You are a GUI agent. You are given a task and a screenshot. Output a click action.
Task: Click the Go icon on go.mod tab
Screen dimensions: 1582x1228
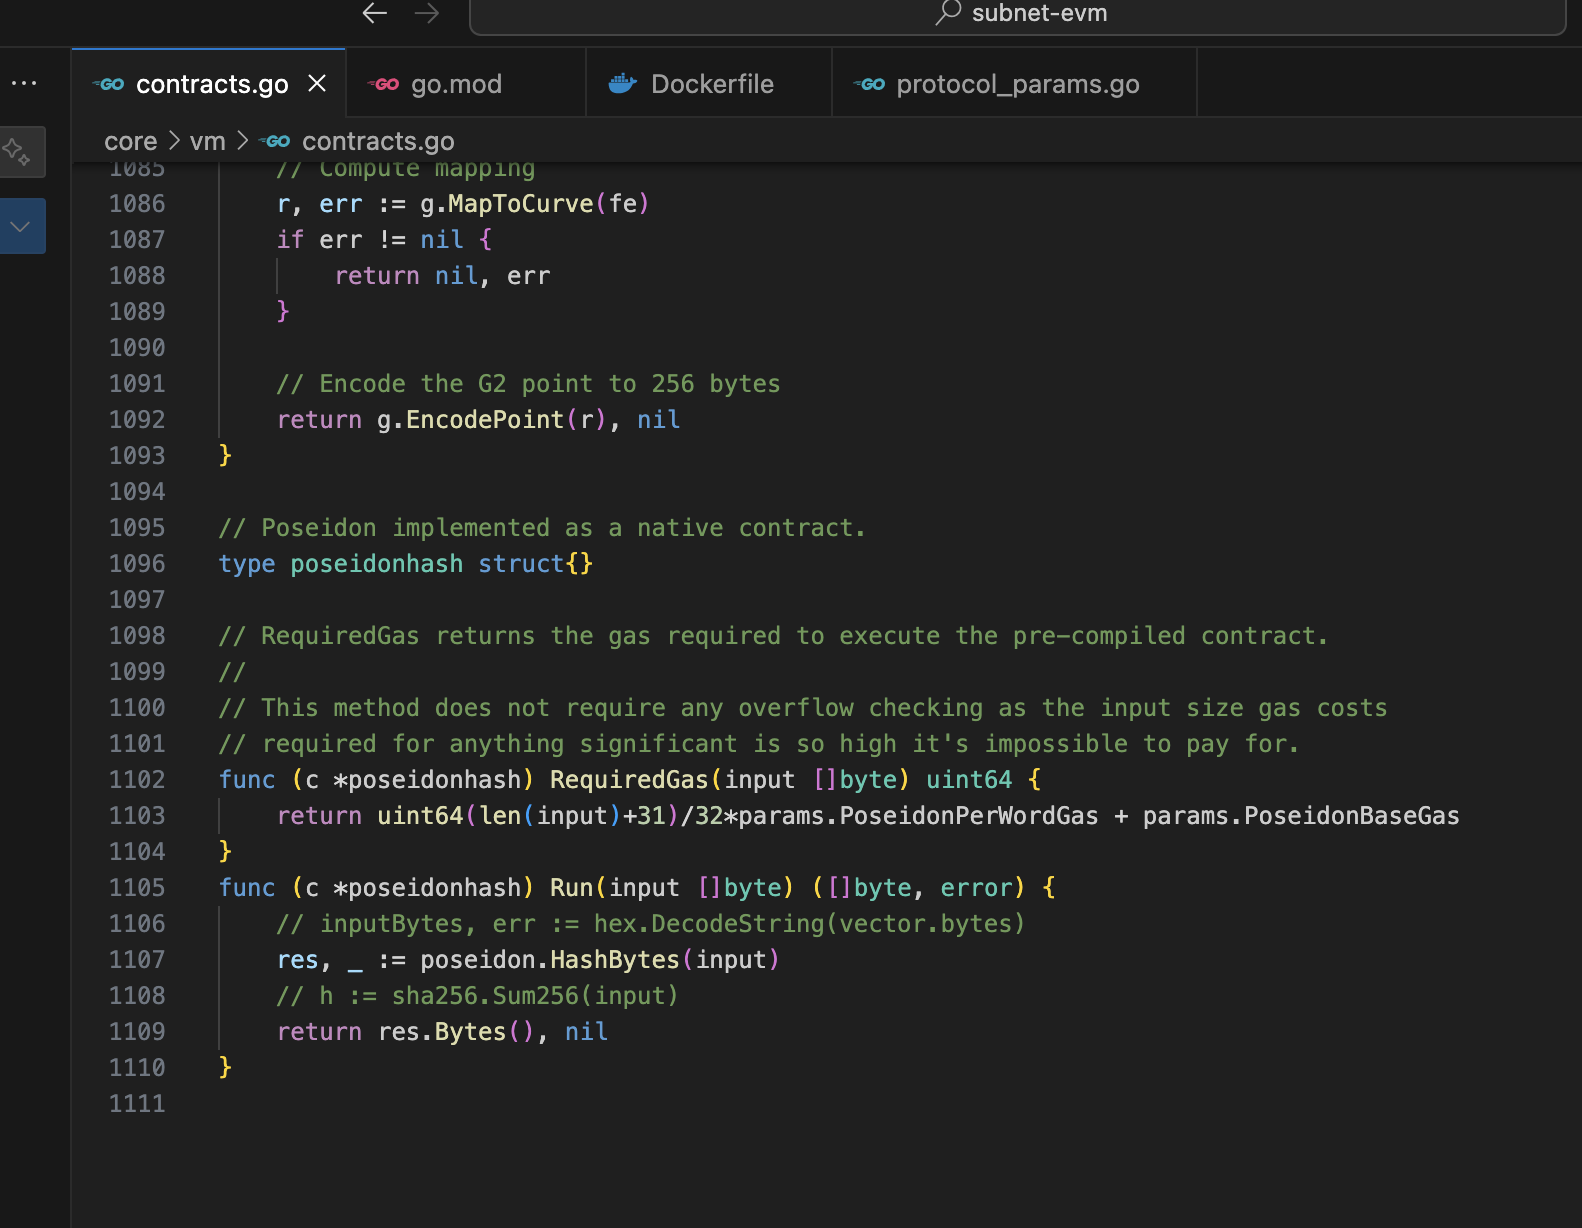[x=383, y=84]
